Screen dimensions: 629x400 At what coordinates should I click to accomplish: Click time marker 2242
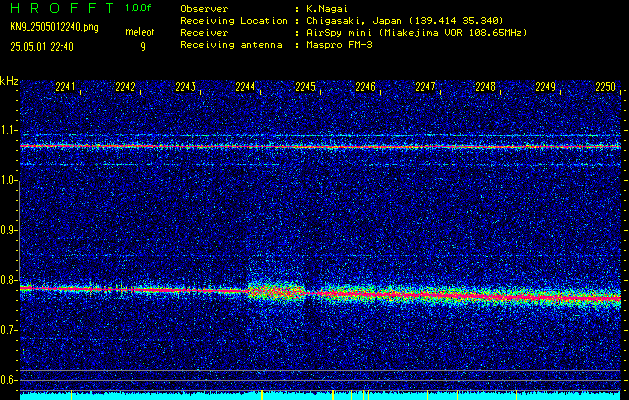pos(125,87)
